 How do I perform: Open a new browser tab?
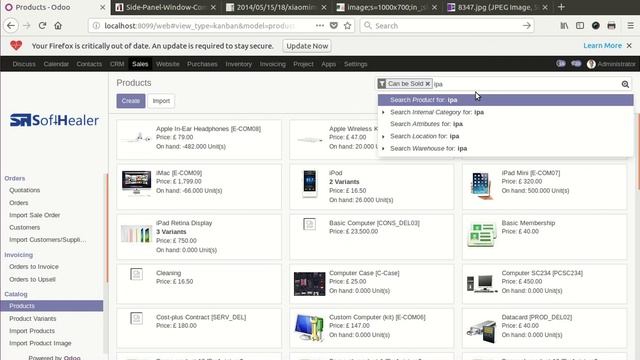(561, 7)
